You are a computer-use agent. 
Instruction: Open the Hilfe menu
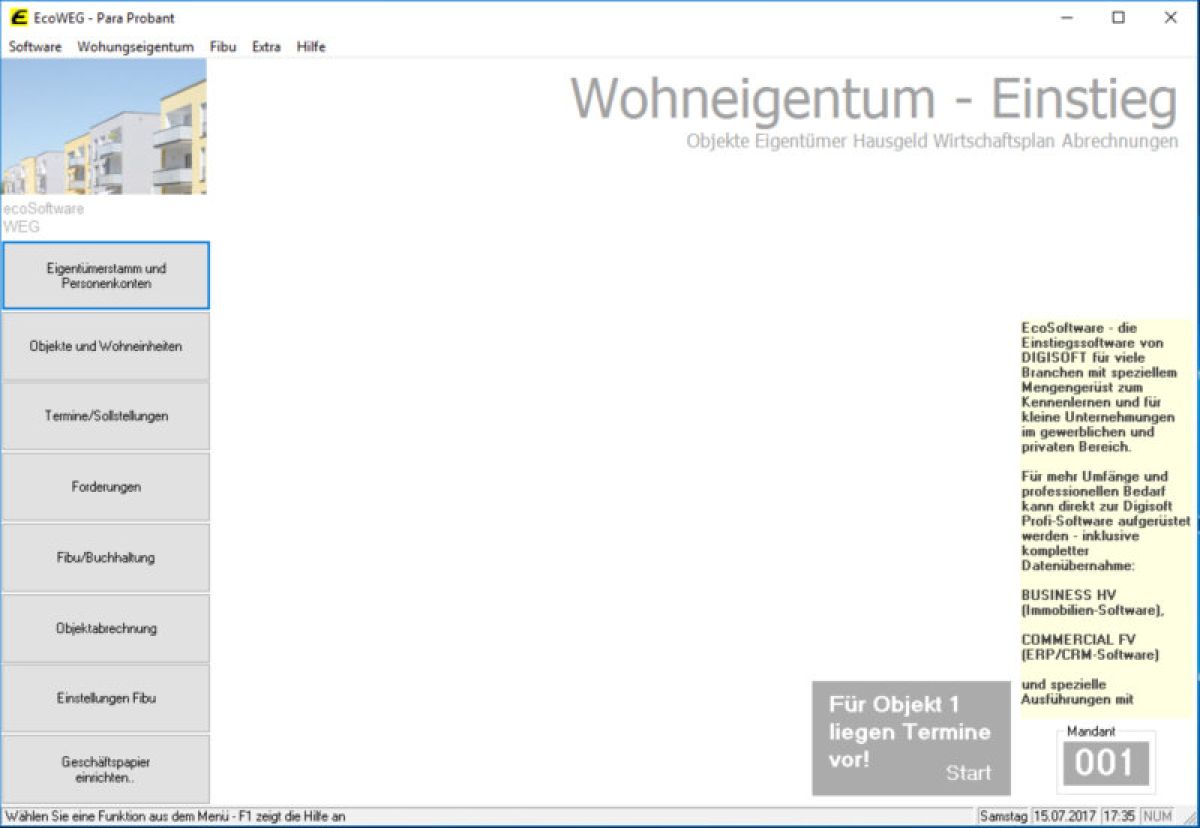(x=311, y=47)
